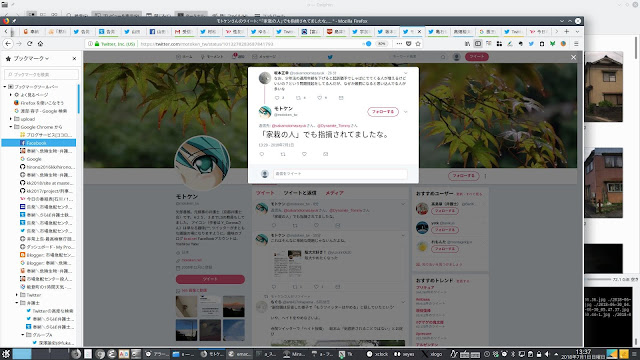Switch to the Gmail tab
Viewport: 640px width, 360px height.
pyautogui.click(x=184, y=31)
